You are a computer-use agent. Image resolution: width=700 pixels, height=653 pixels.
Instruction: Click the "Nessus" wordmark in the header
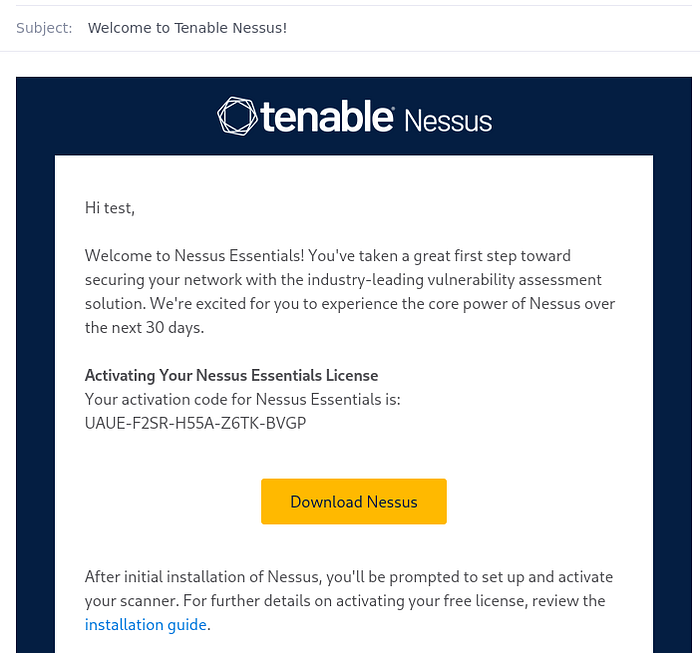click(448, 121)
